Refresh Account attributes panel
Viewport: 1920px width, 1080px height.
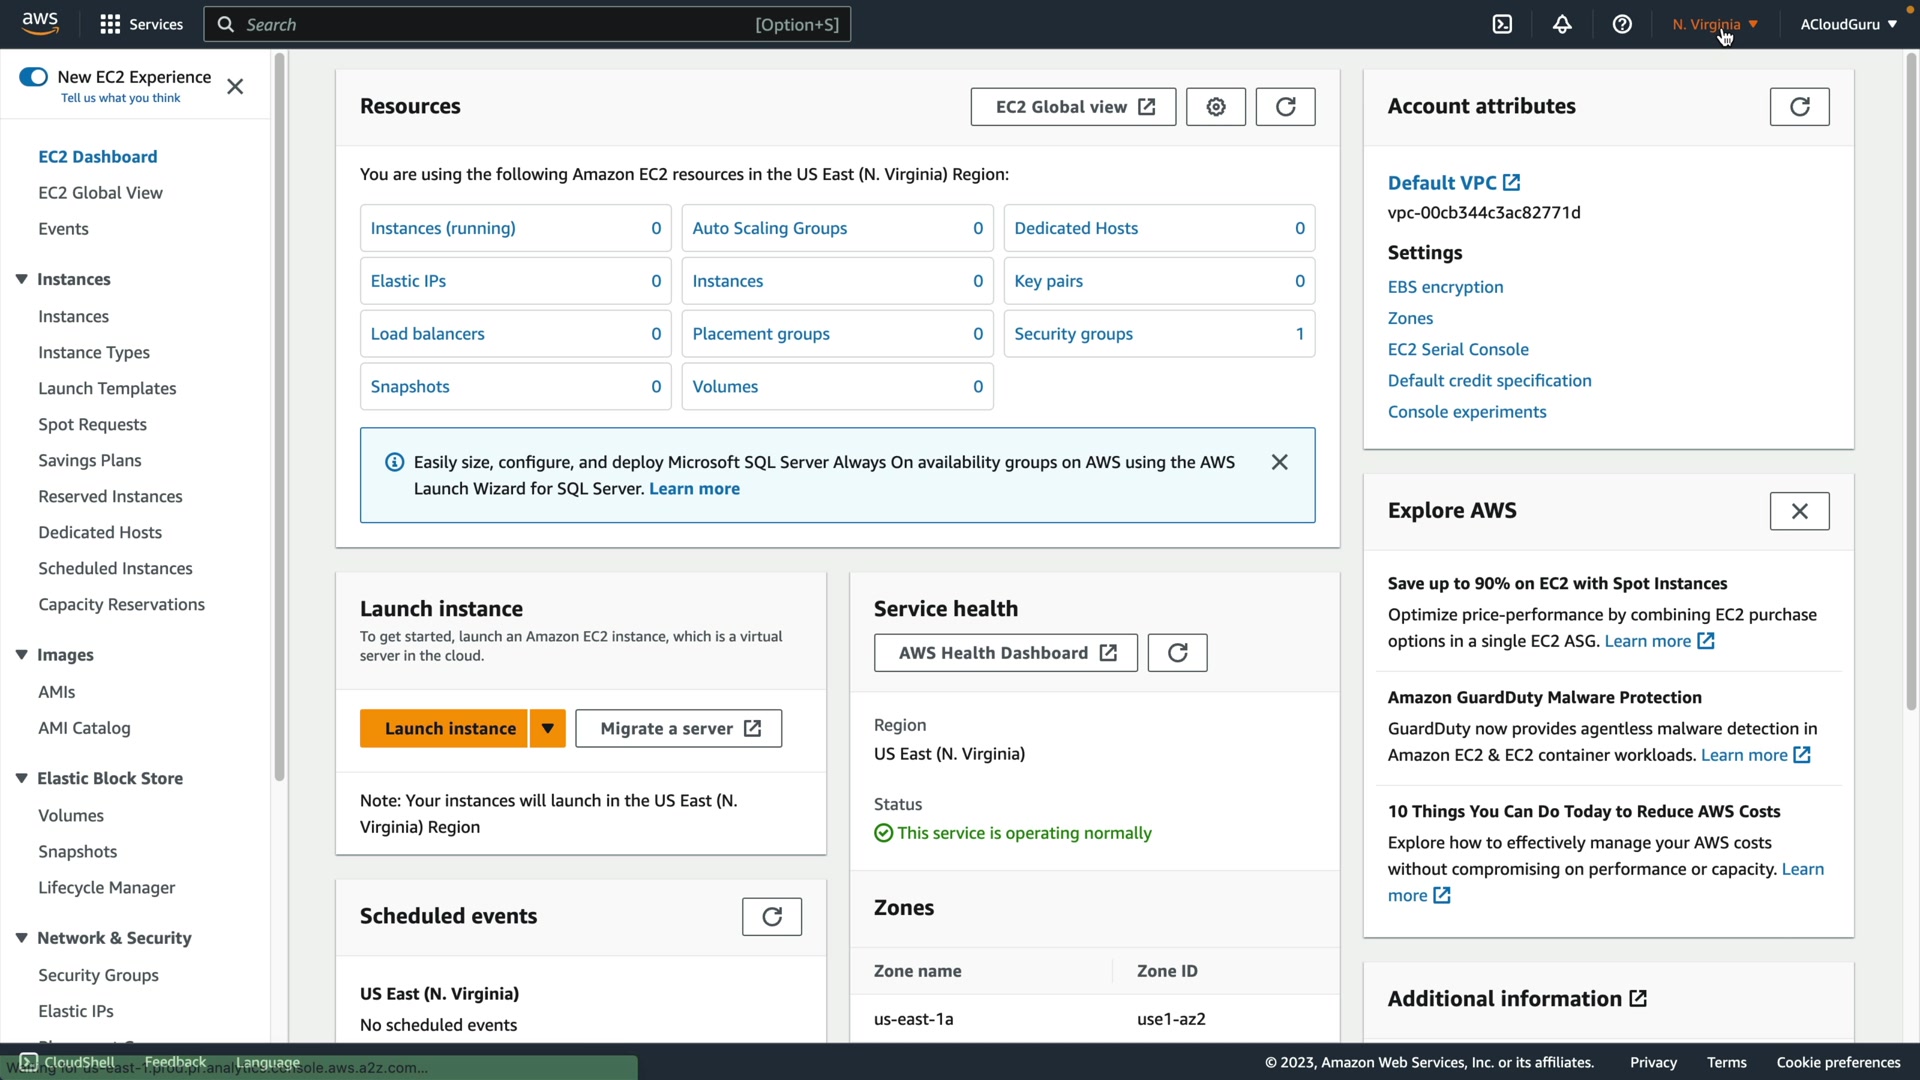click(x=1799, y=107)
